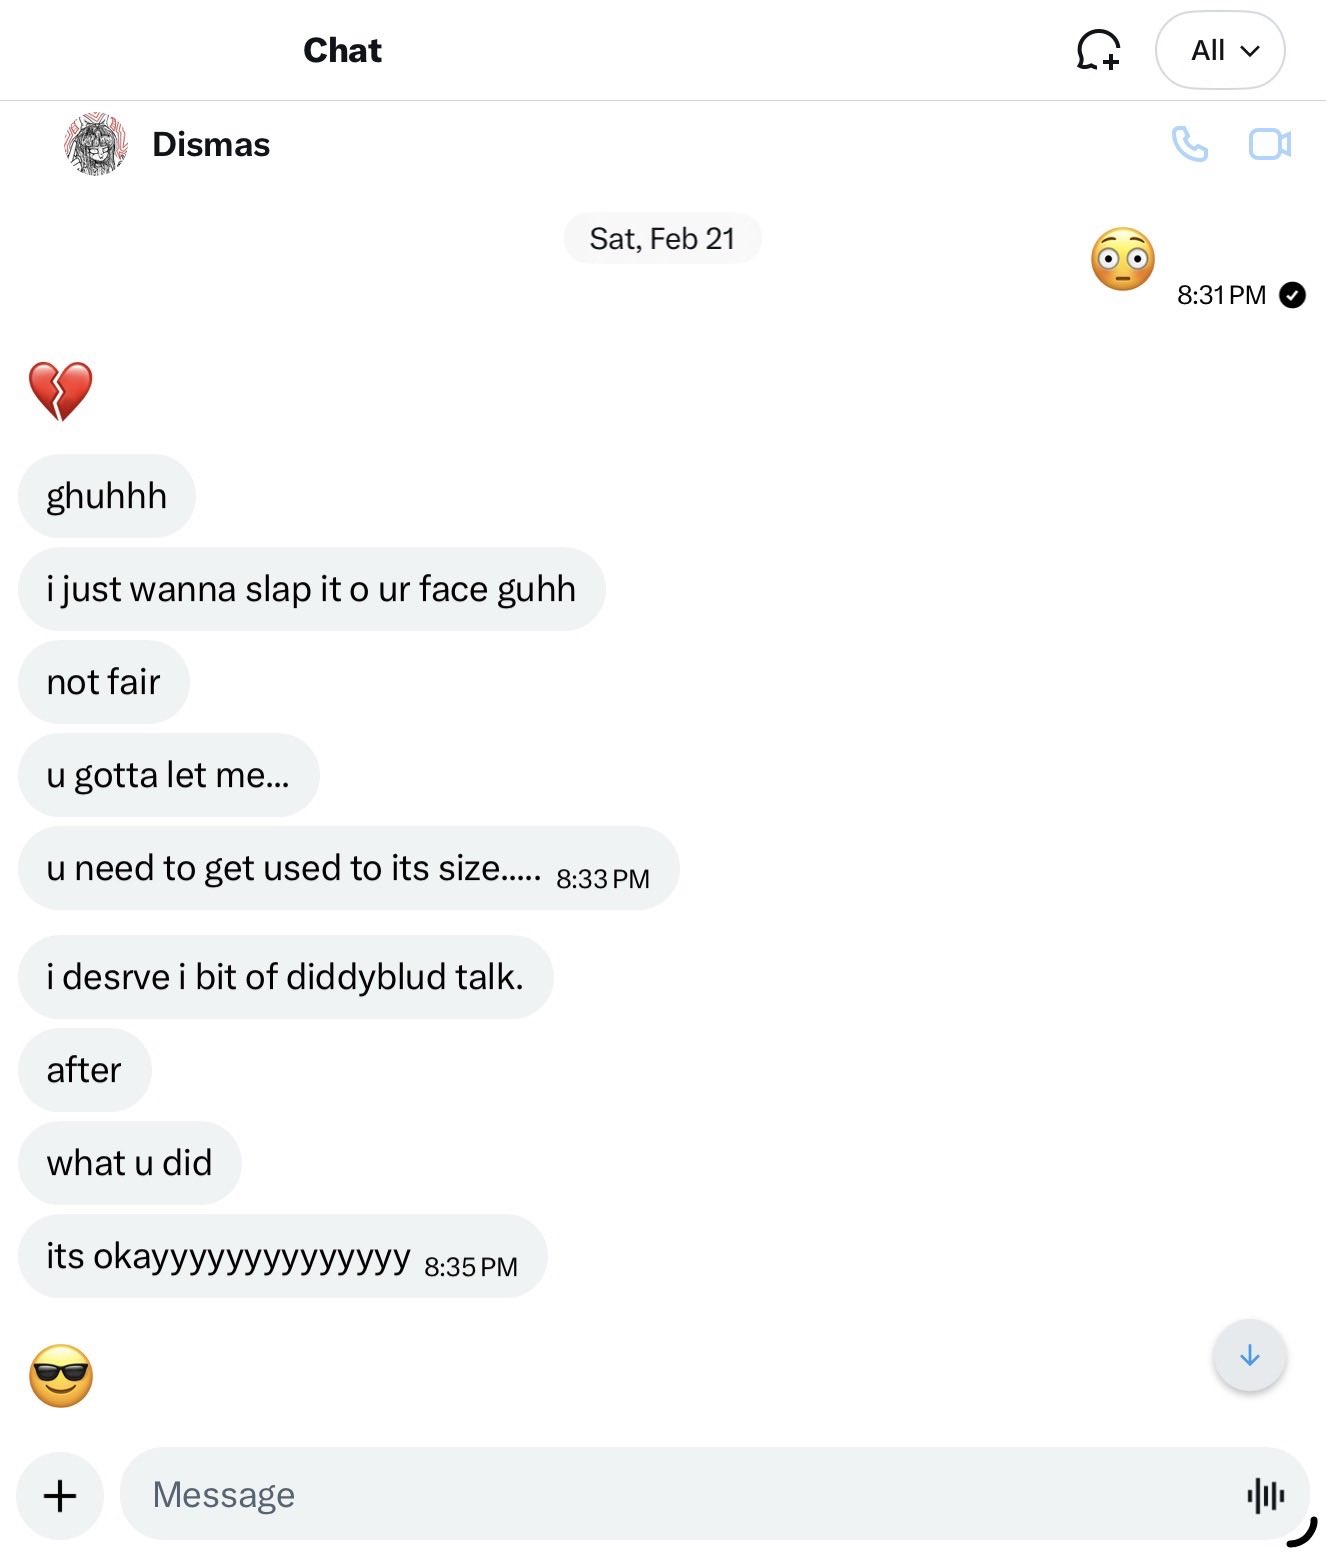Click the flushed face emoji message
This screenshot has width=1326, height=1556.
pyautogui.click(x=1122, y=260)
